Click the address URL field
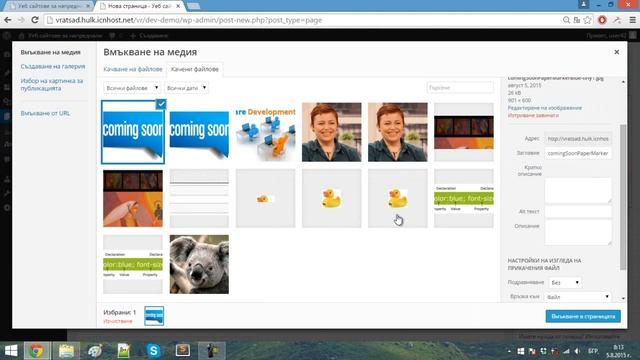This screenshot has height=360, width=640. click(x=578, y=139)
